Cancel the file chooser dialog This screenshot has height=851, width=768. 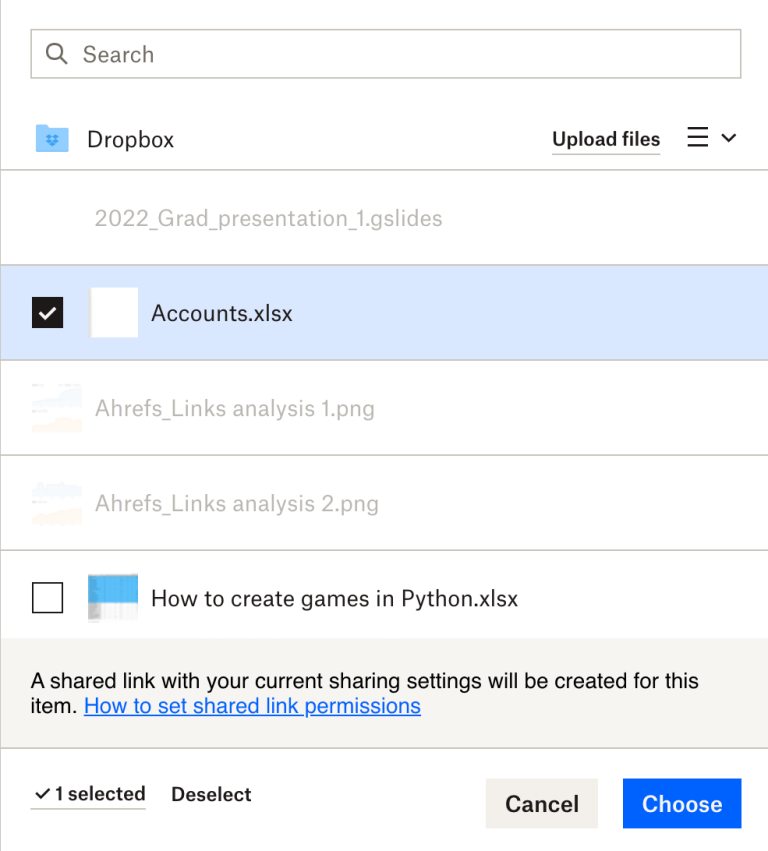(x=541, y=804)
